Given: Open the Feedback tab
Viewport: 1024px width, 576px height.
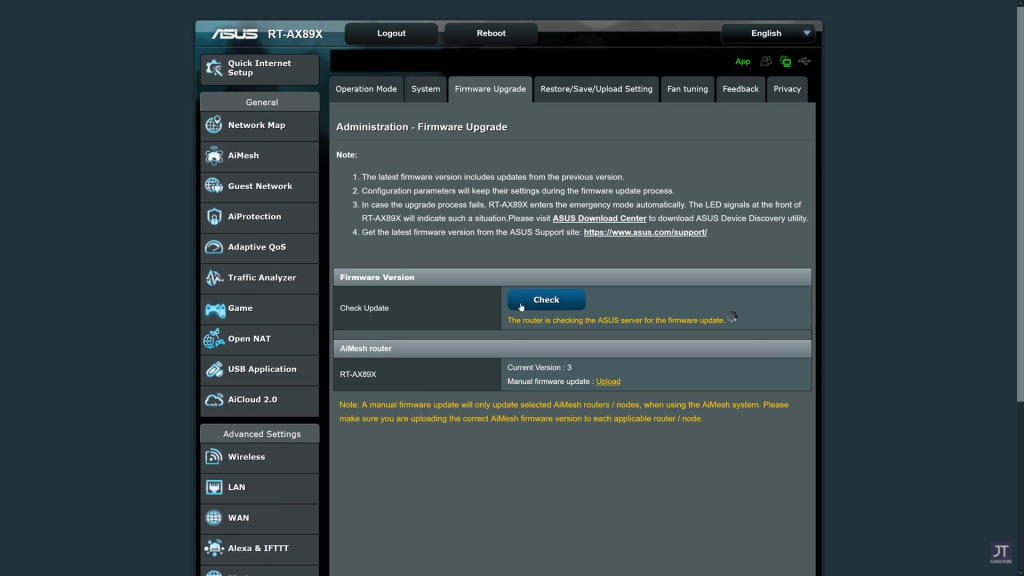Looking at the screenshot, I should (741, 89).
